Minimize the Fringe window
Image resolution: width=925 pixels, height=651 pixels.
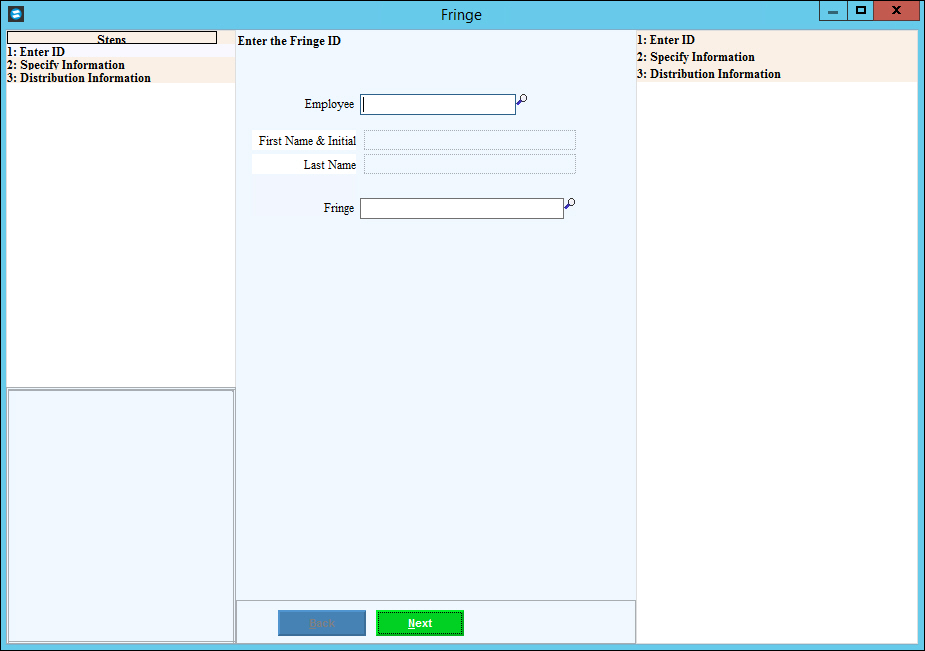click(x=833, y=11)
